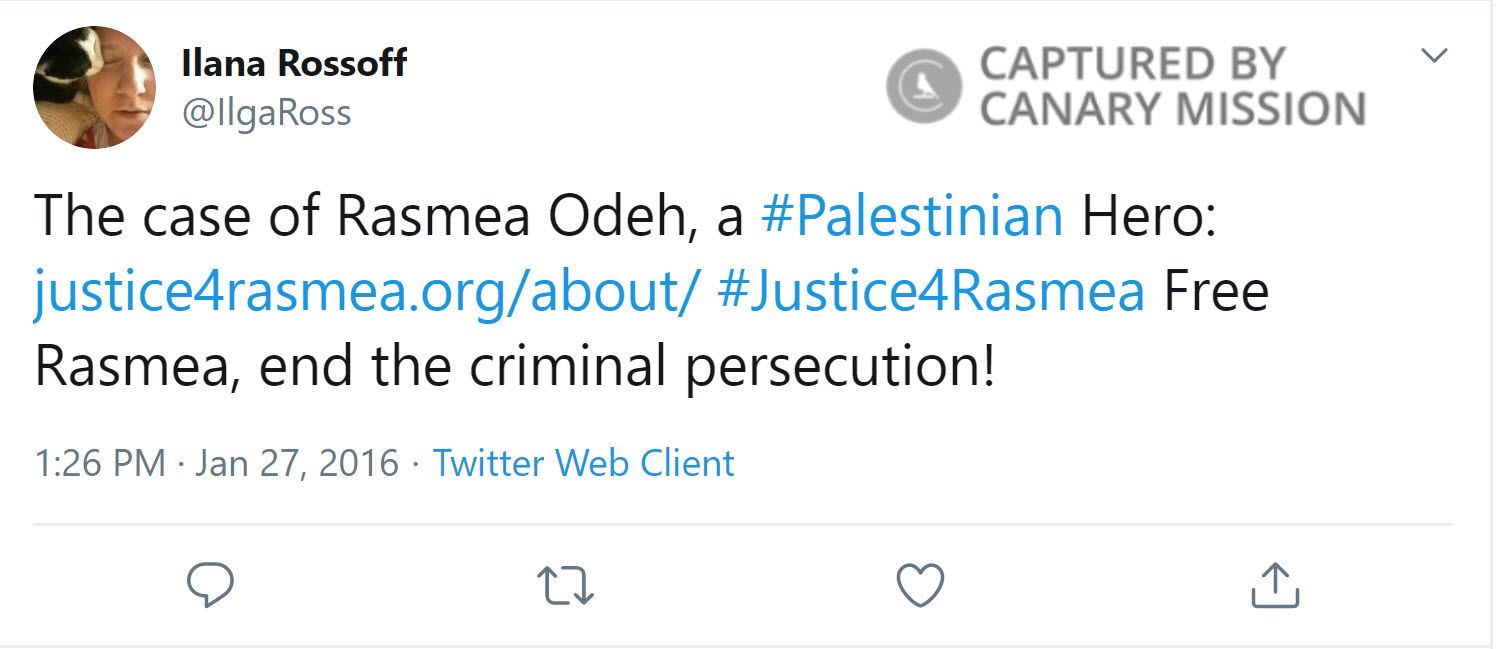Click the Canary Mission bird logo

click(924, 86)
